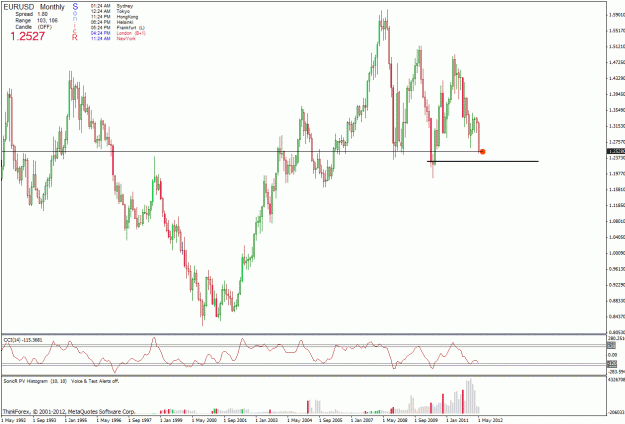The height and width of the screenshot is (424, 625).
Task: Select the thick black support line
Action: point(483,161)
